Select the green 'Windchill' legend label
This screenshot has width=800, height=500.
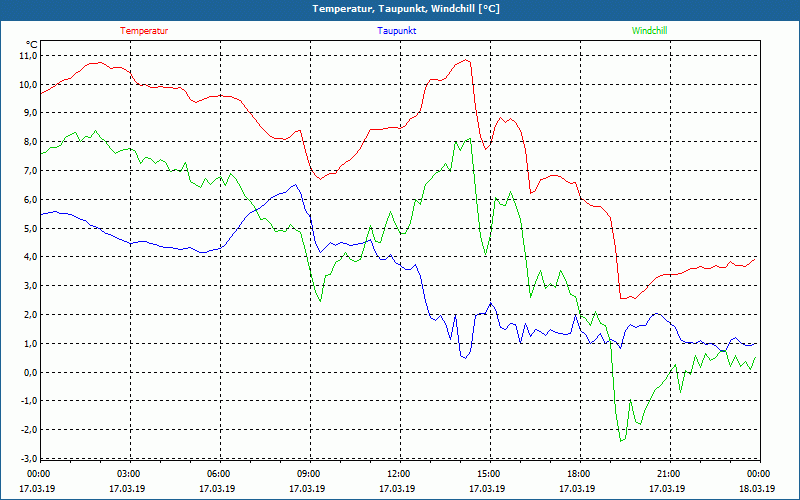coord(649,31)
